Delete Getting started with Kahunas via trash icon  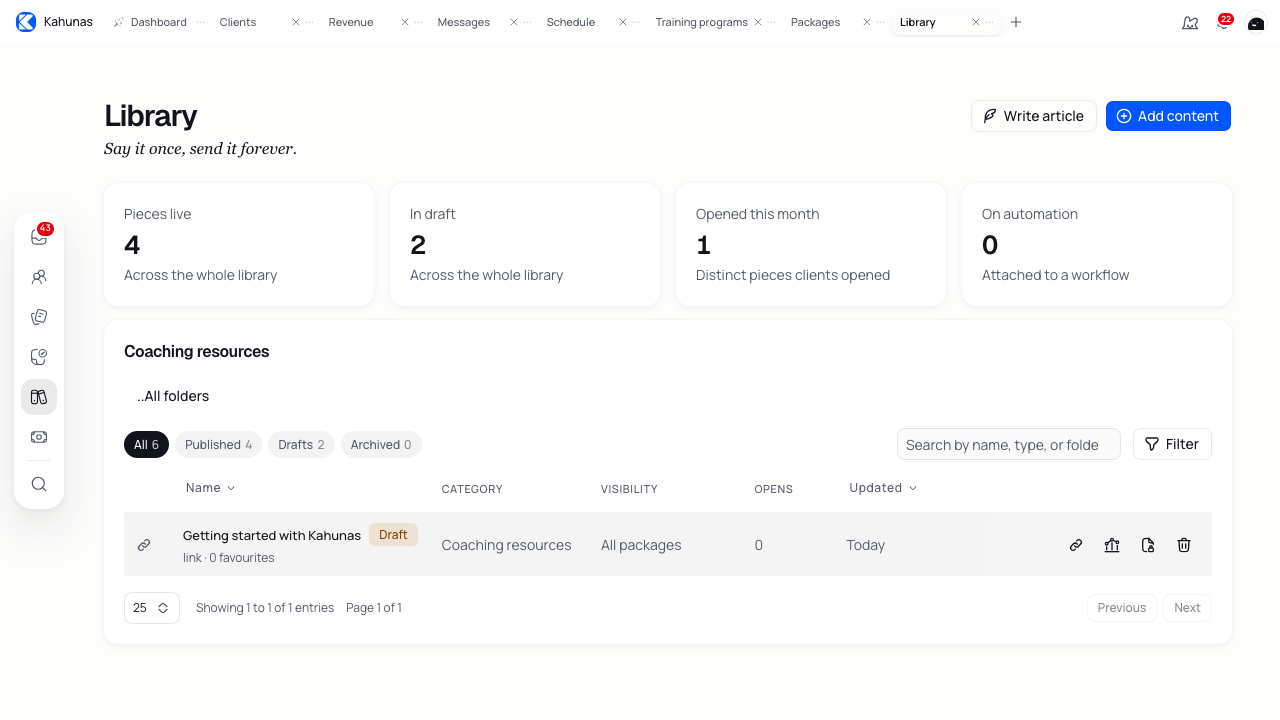coord(1184,545)
